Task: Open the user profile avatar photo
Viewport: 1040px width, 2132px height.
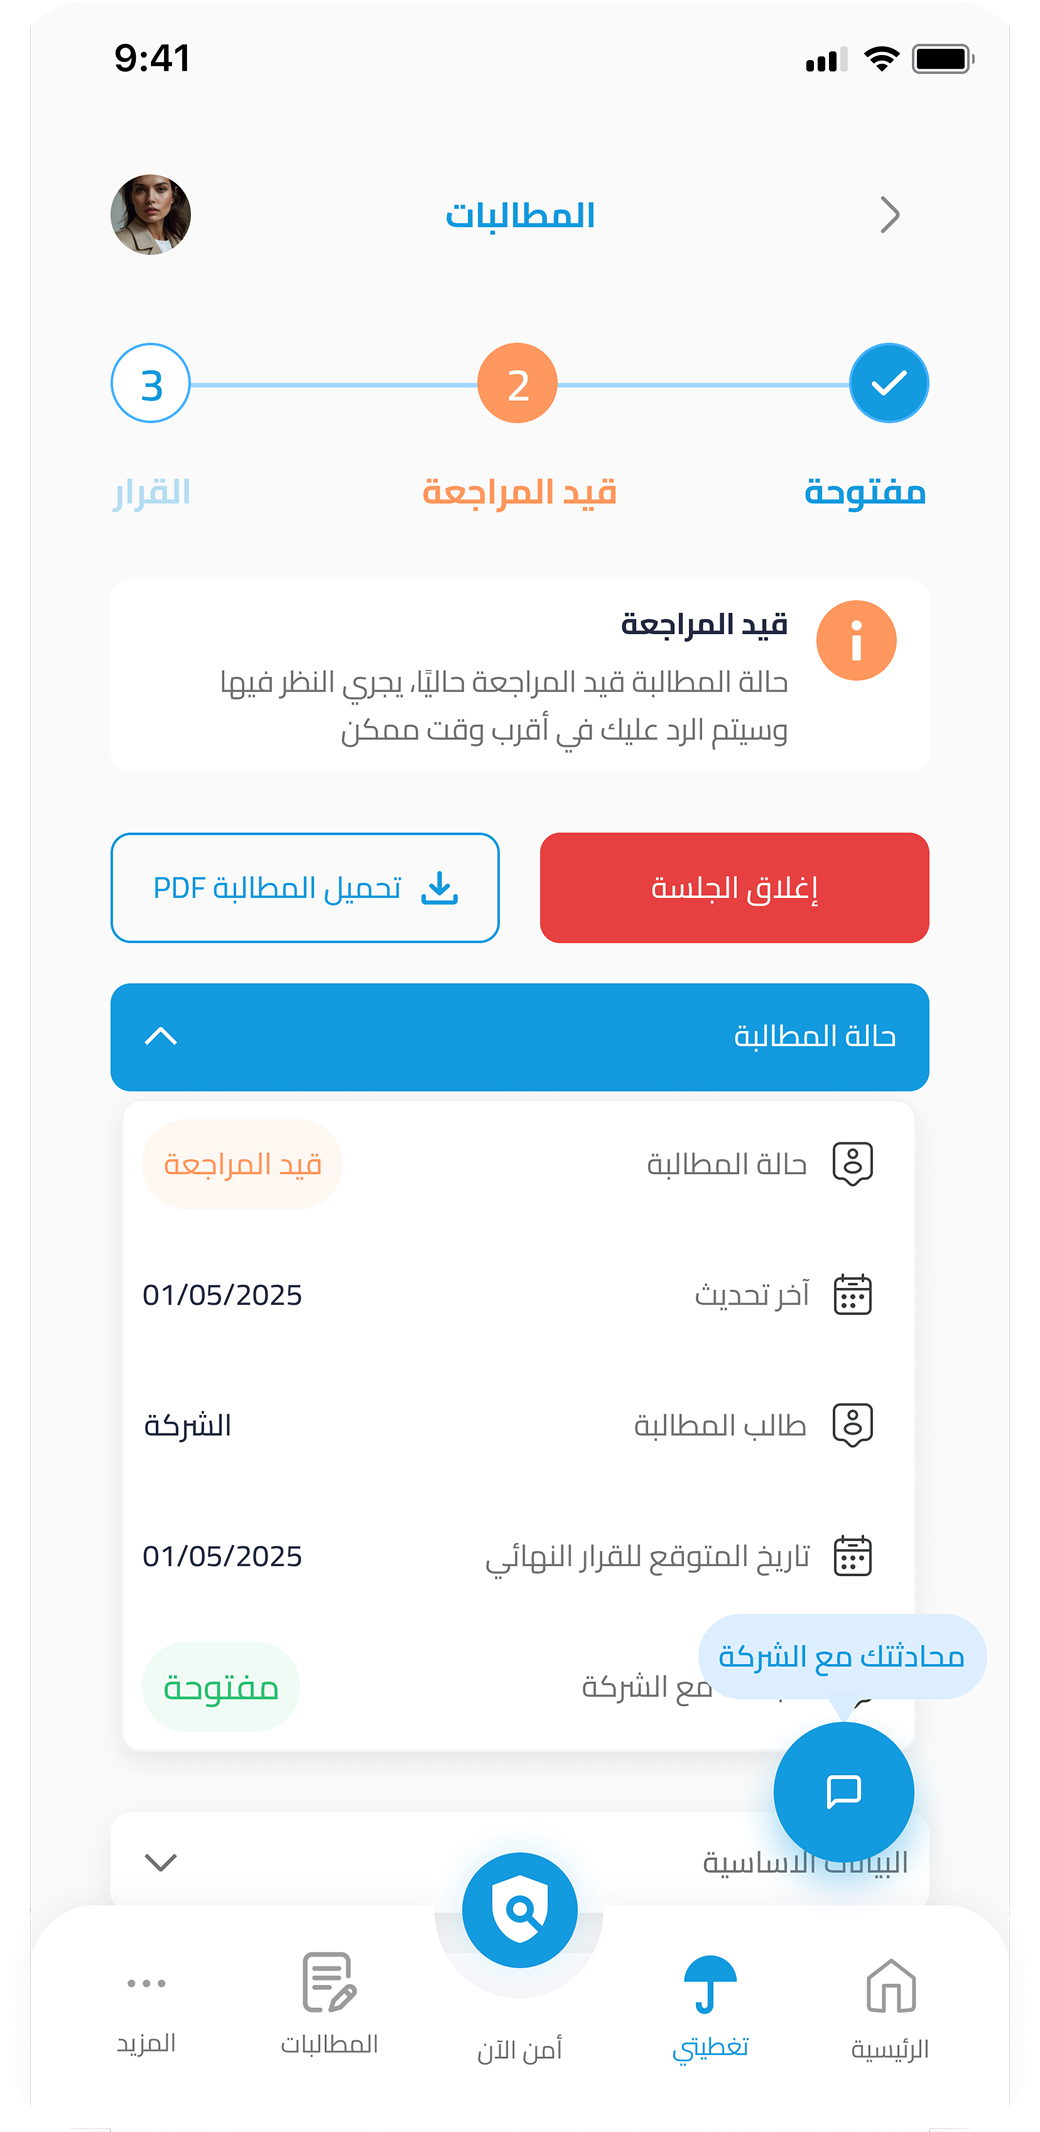Action: (151, 215)
